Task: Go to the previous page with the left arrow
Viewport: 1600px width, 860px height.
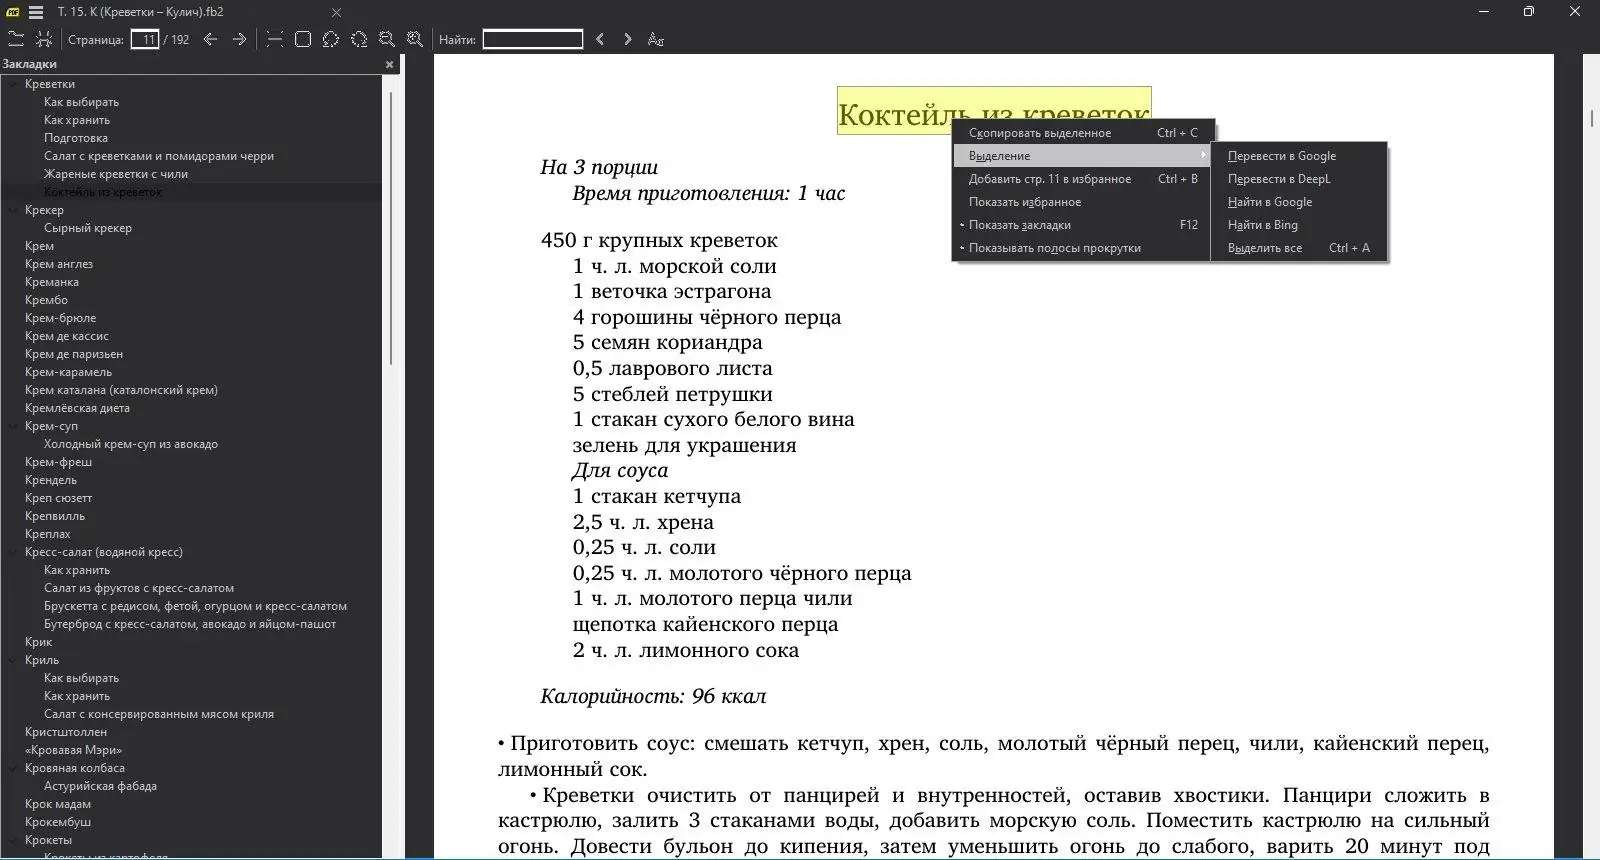Action: (210, 39)
